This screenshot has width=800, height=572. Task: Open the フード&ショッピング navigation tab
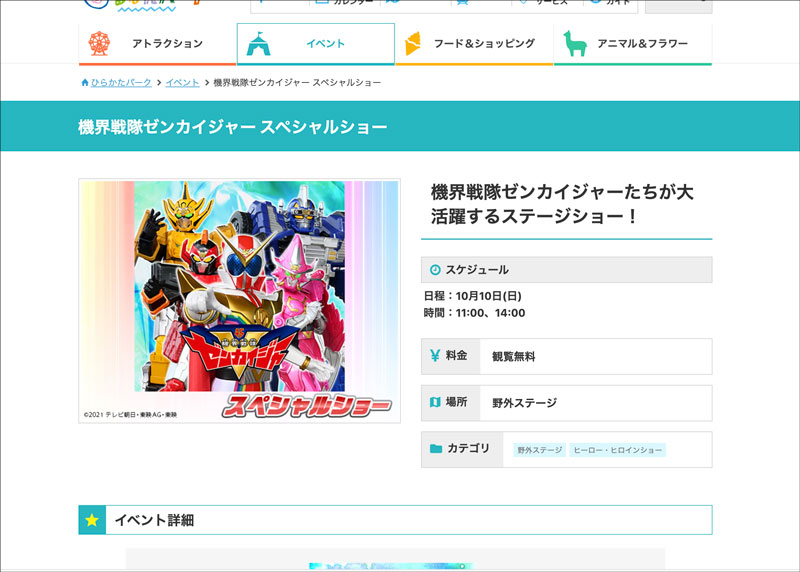pyautogui.click(x=484, y=44)
